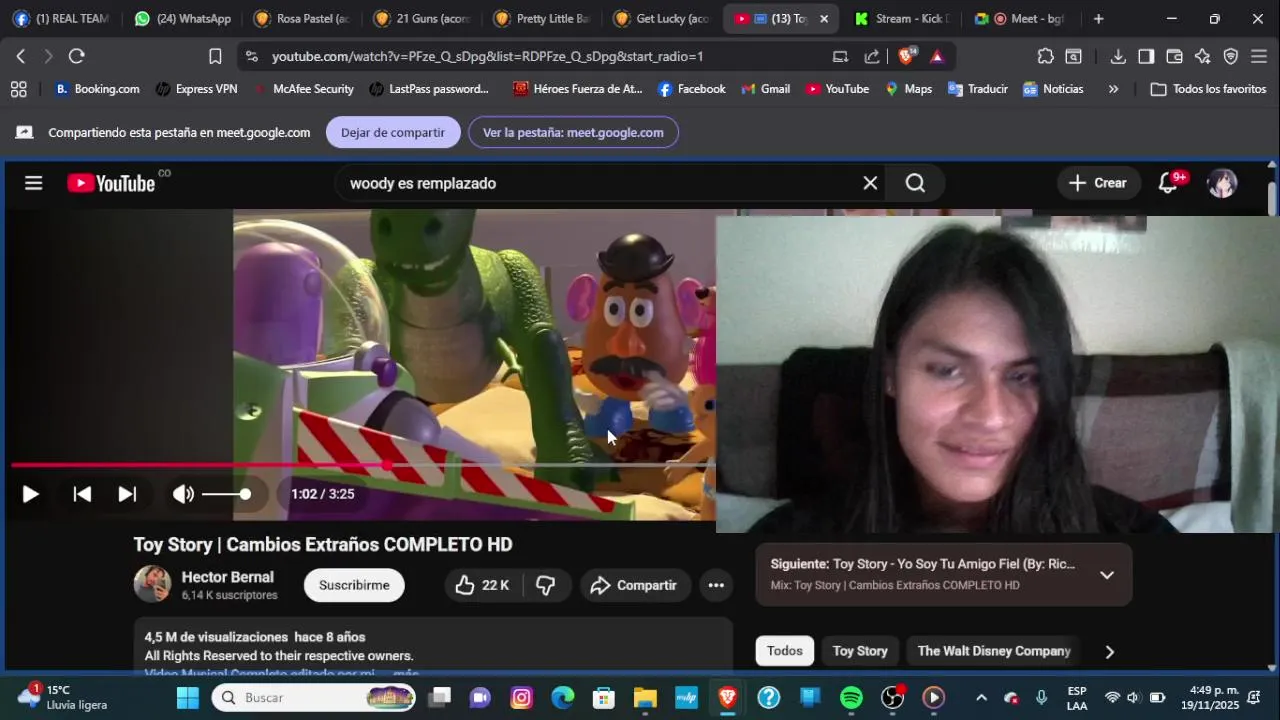Open more actions three-dot menu
Screen dimensions: 1280x720
(716, 586)
